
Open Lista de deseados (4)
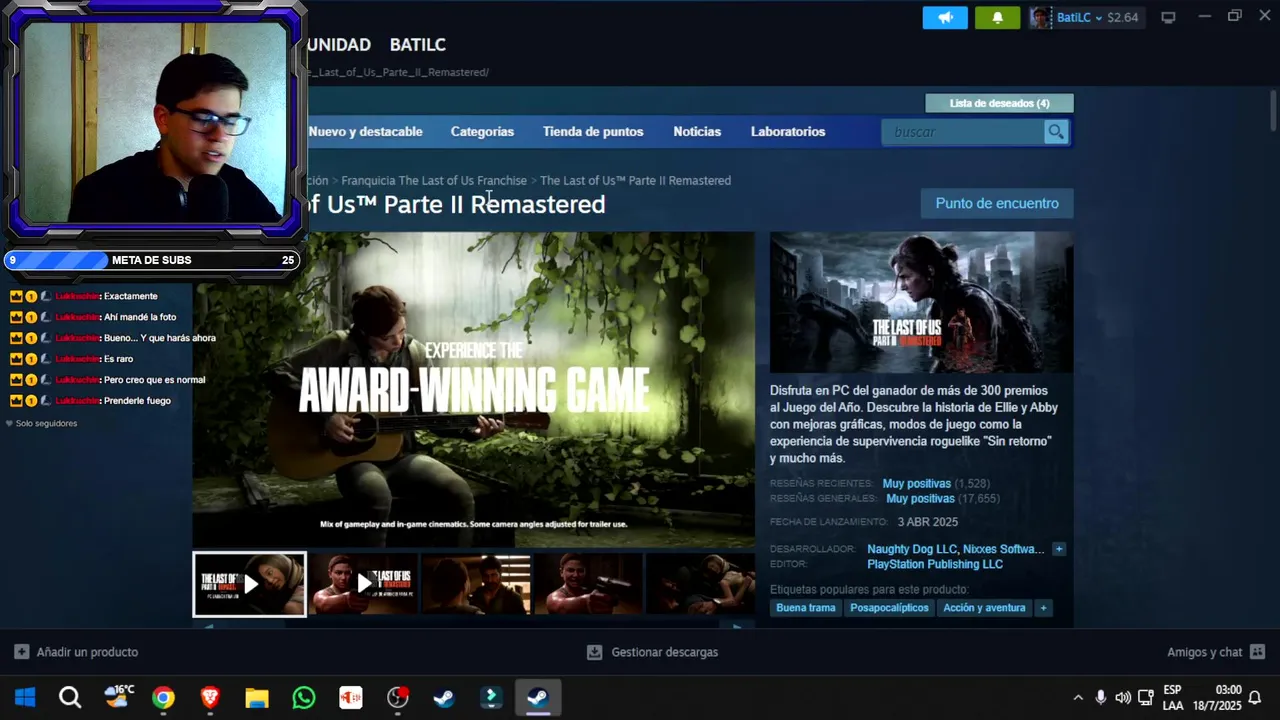point(999,103)
